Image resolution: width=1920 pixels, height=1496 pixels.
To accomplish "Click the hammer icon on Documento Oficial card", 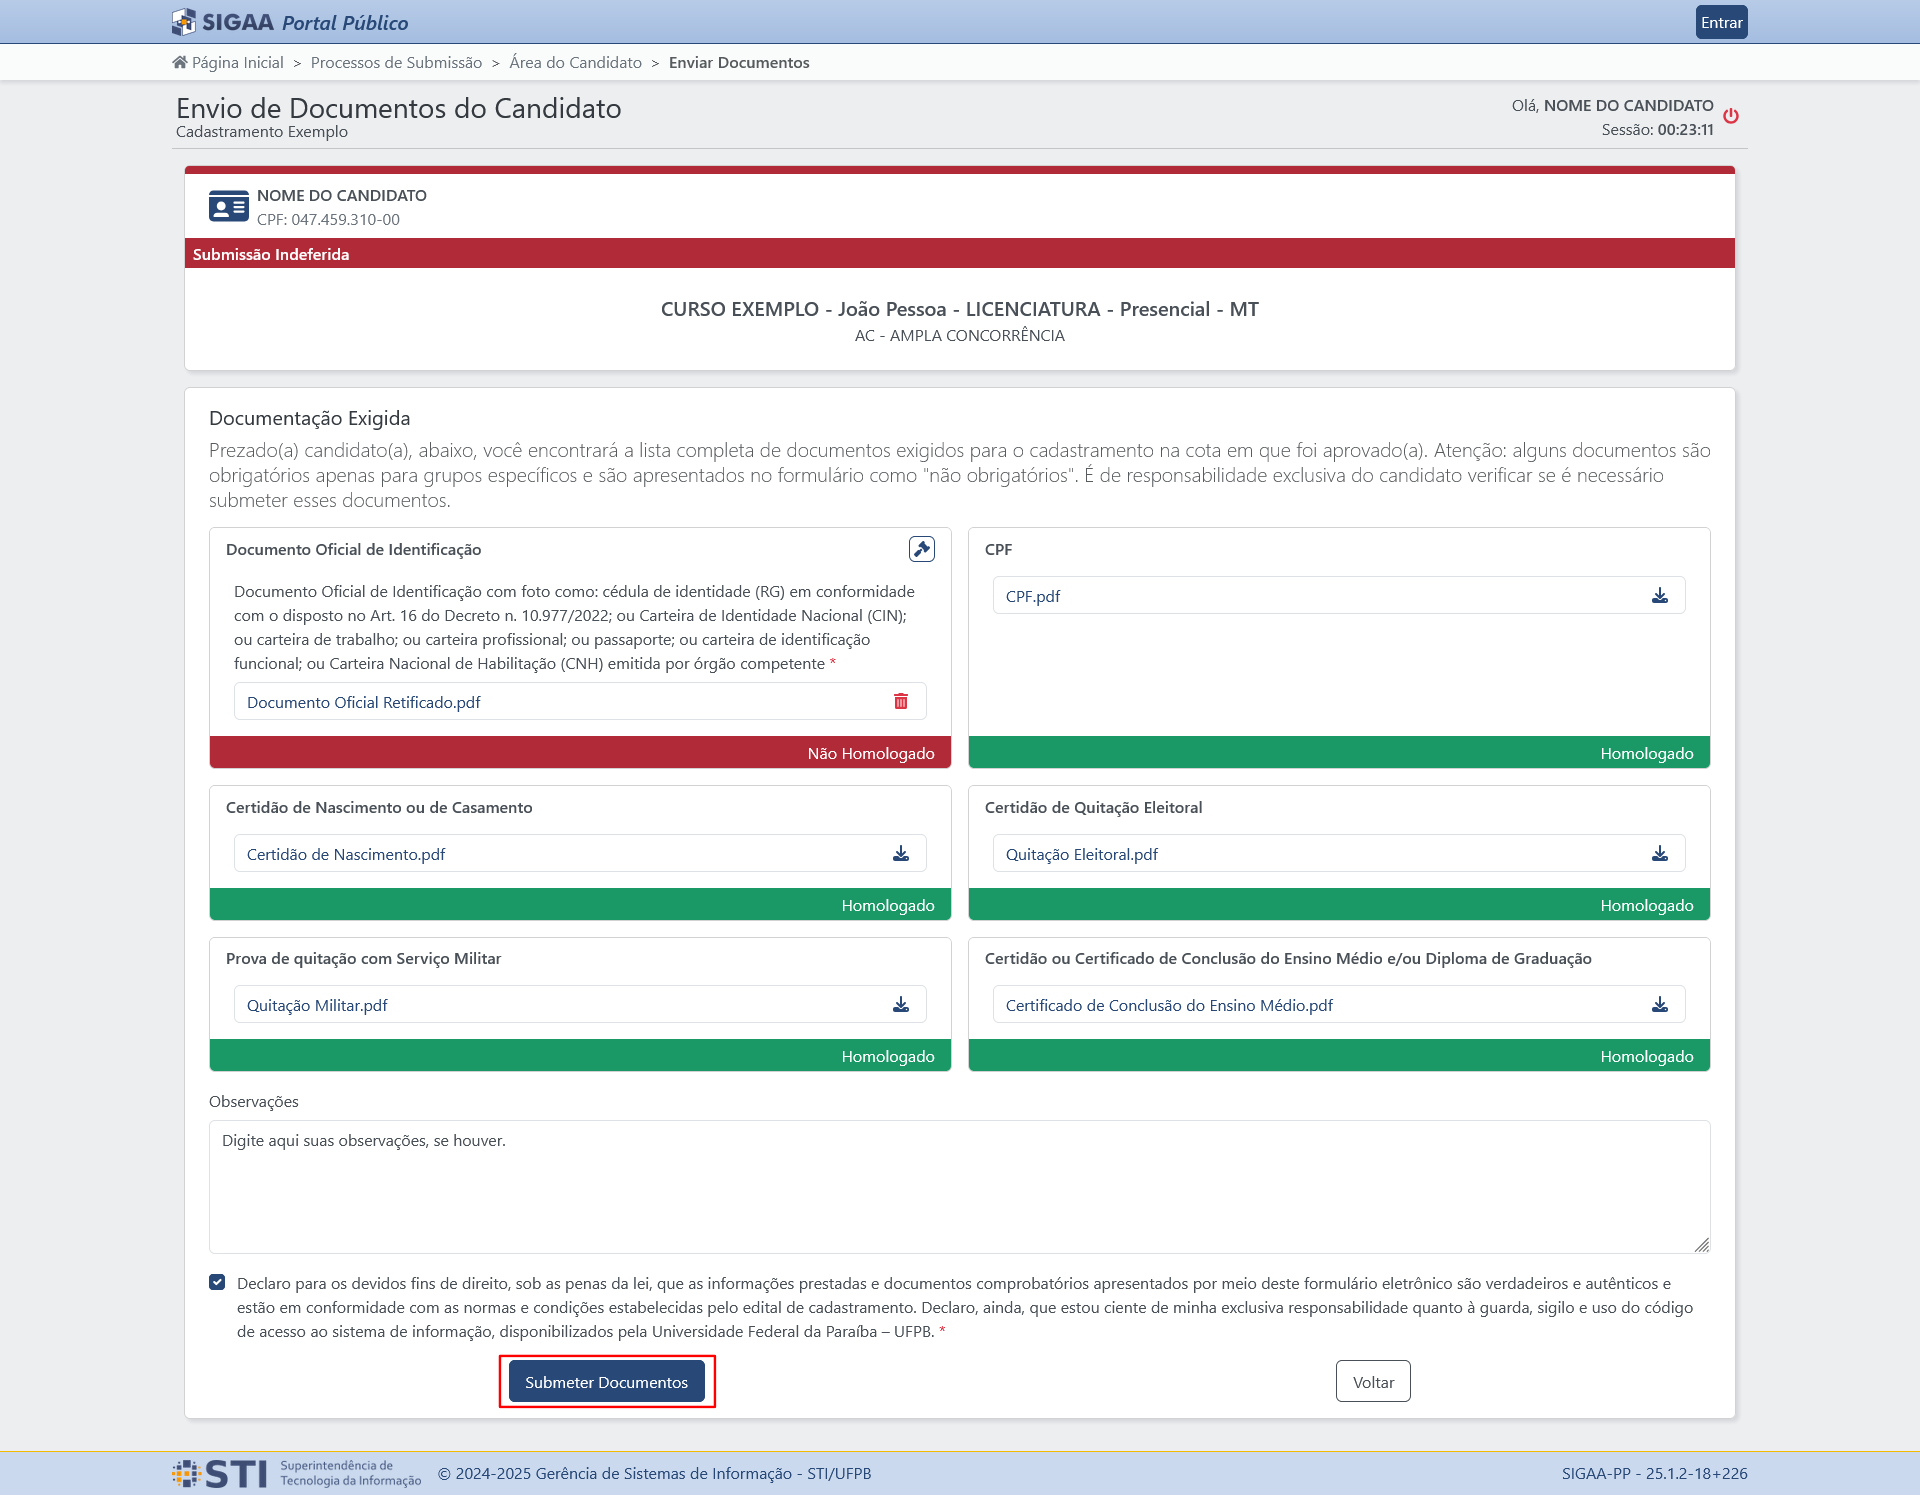I will tap(922, 549).
